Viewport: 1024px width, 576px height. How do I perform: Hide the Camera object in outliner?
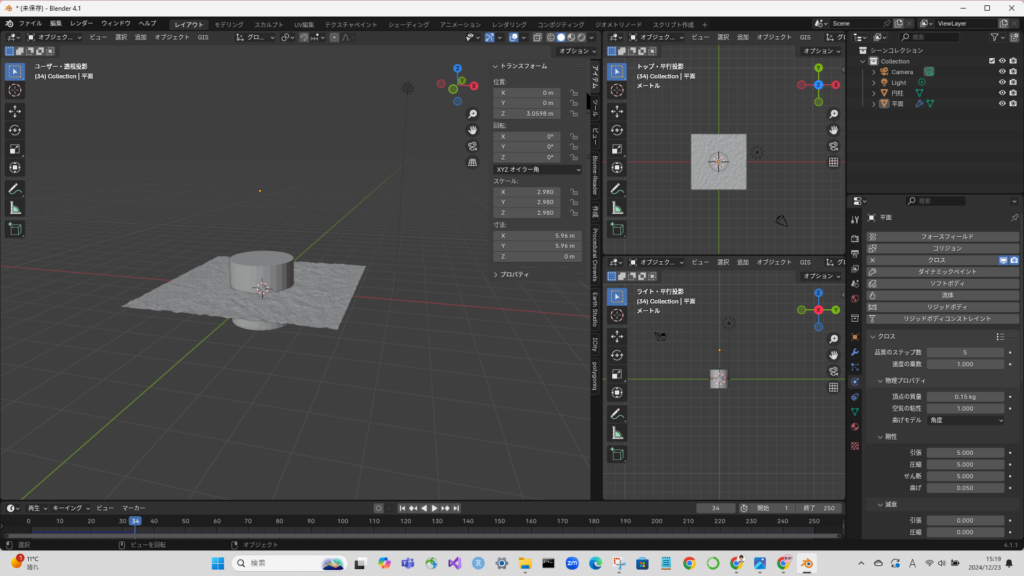coord(1001,72)
